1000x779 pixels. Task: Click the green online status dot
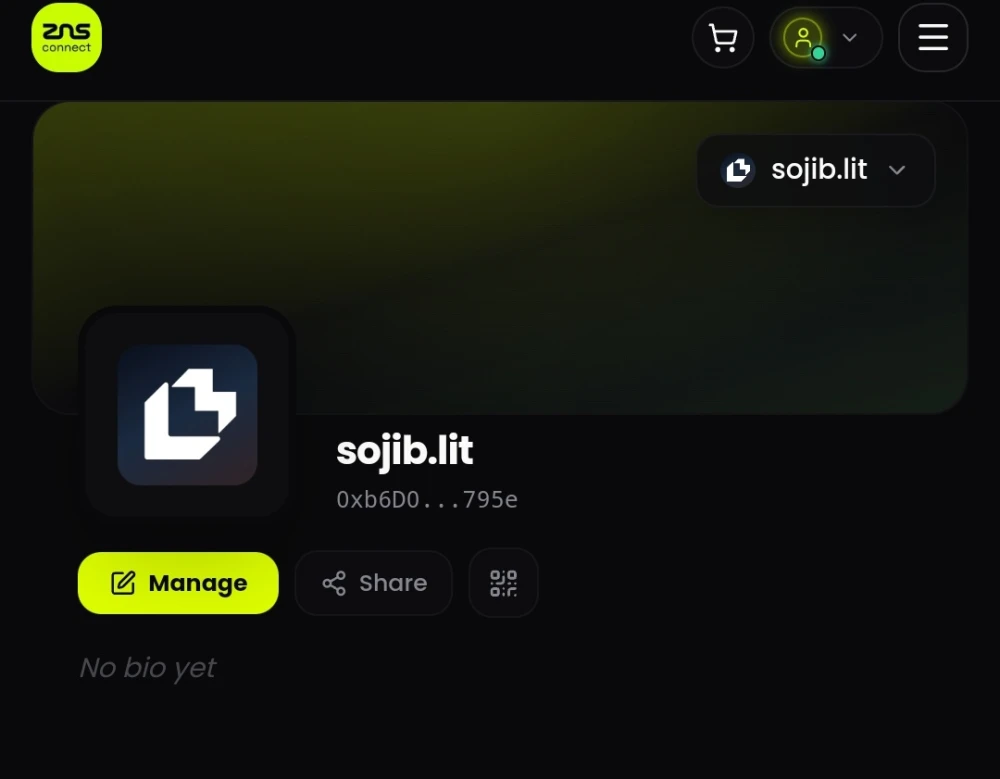coord(818,54)
